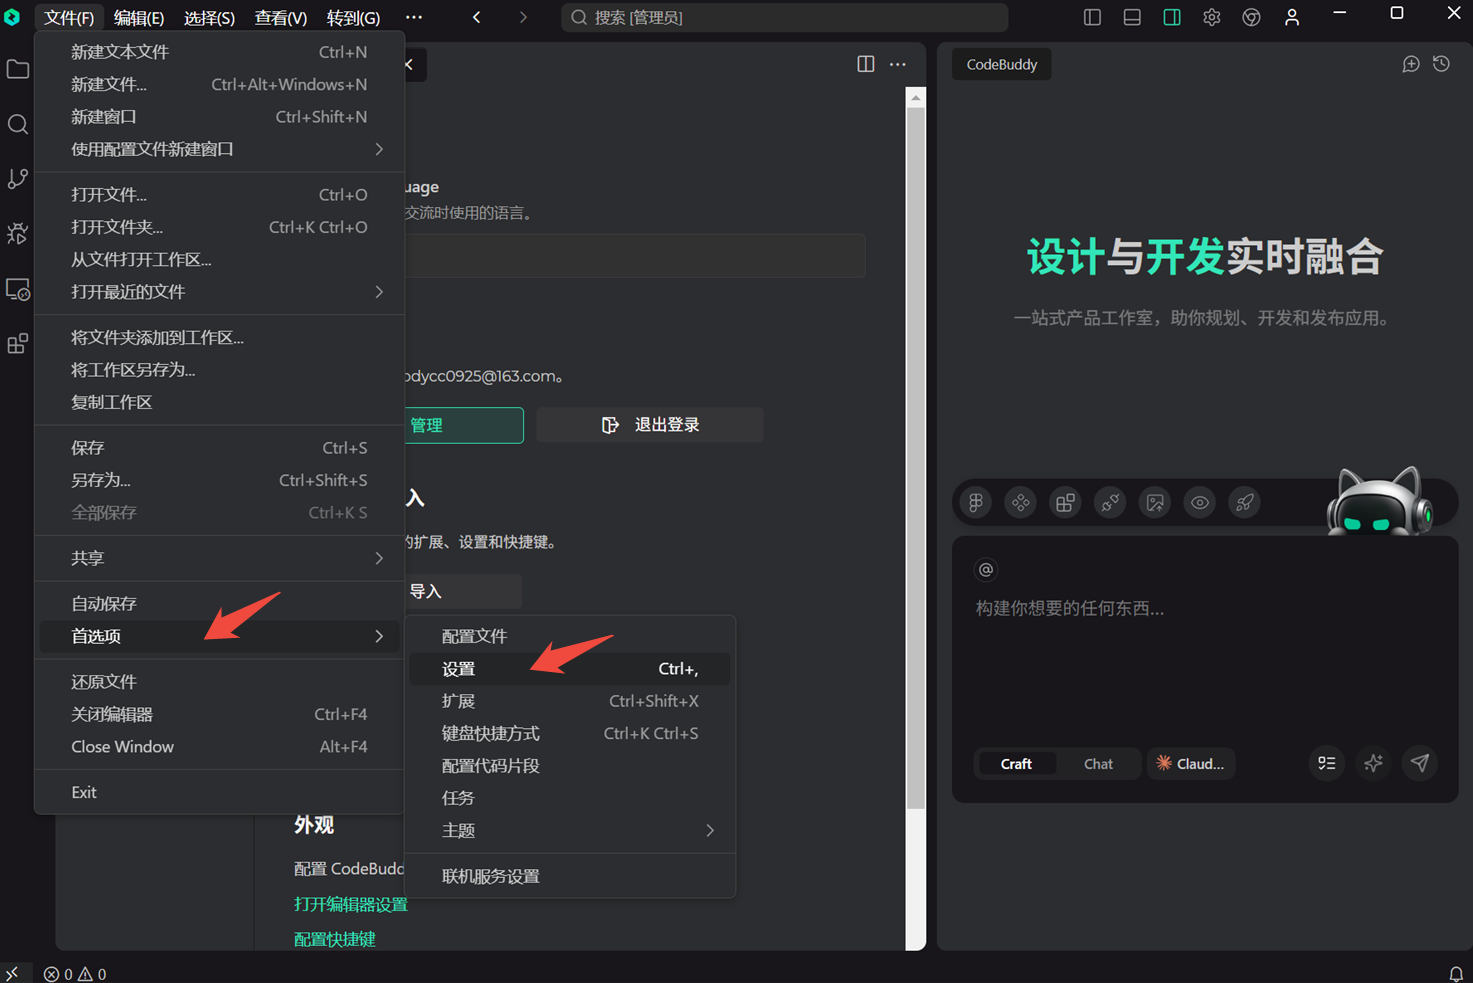
Task: Click the rocket deploy icon in CodeBuddy
Action: point(1245,502)
